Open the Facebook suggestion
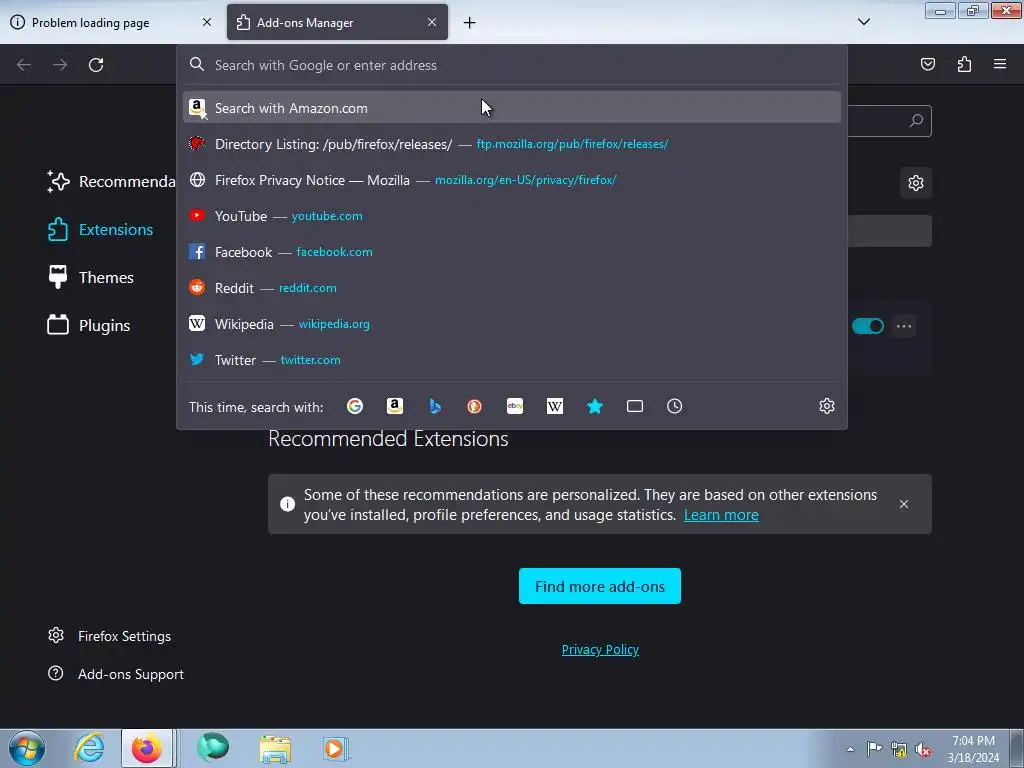Viewport: 1024px width, 768px height. (511, 251)
